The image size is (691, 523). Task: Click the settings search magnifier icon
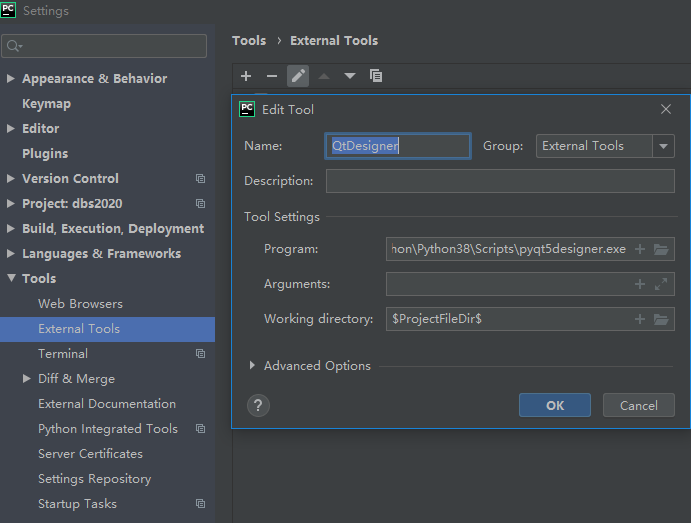pos(14,46)
